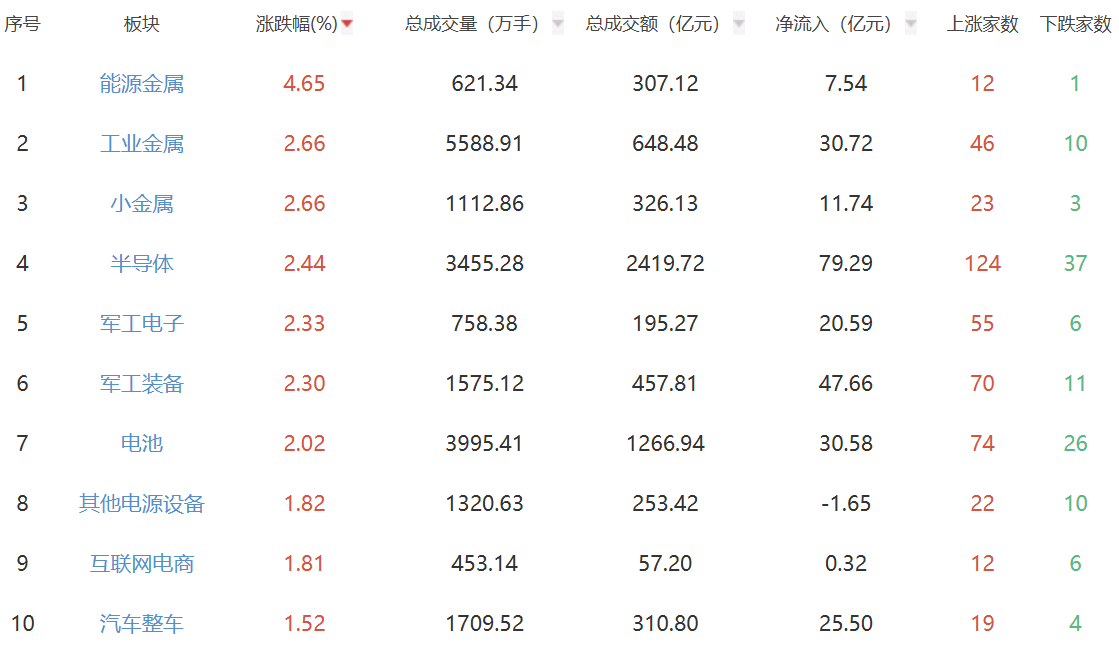The width and height of the screenshot is (1119, 645).
Task: Click the sort arrow beside 总成交额（亿元）
Action: 739,24
